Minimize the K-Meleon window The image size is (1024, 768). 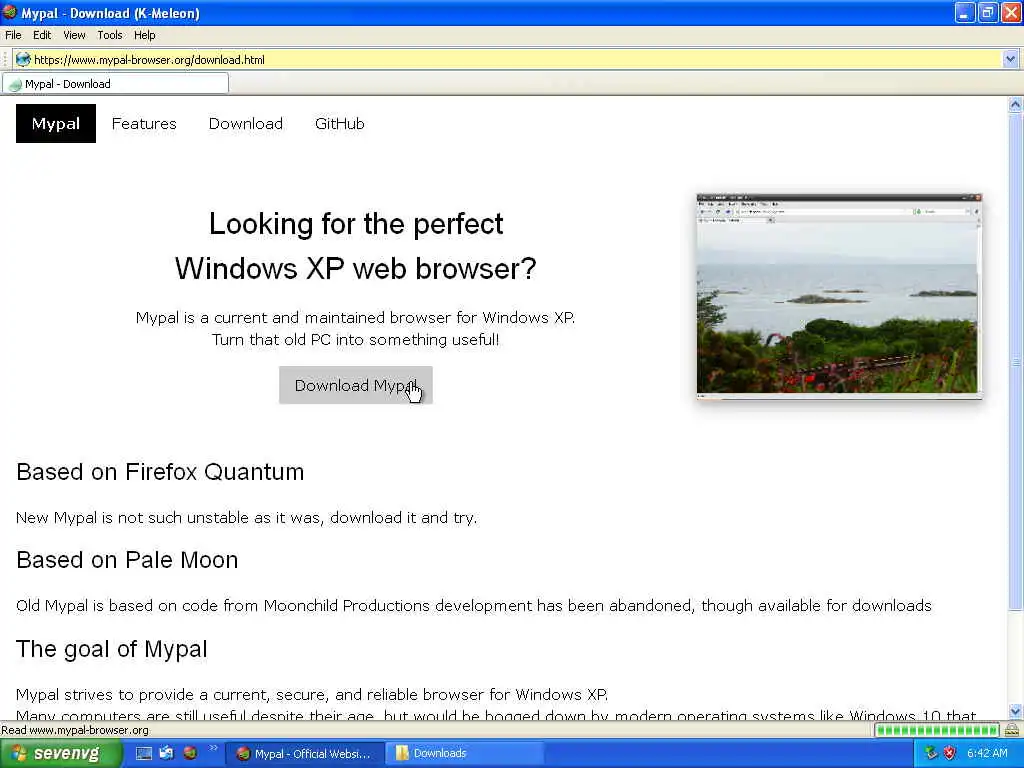click(965, 12)
